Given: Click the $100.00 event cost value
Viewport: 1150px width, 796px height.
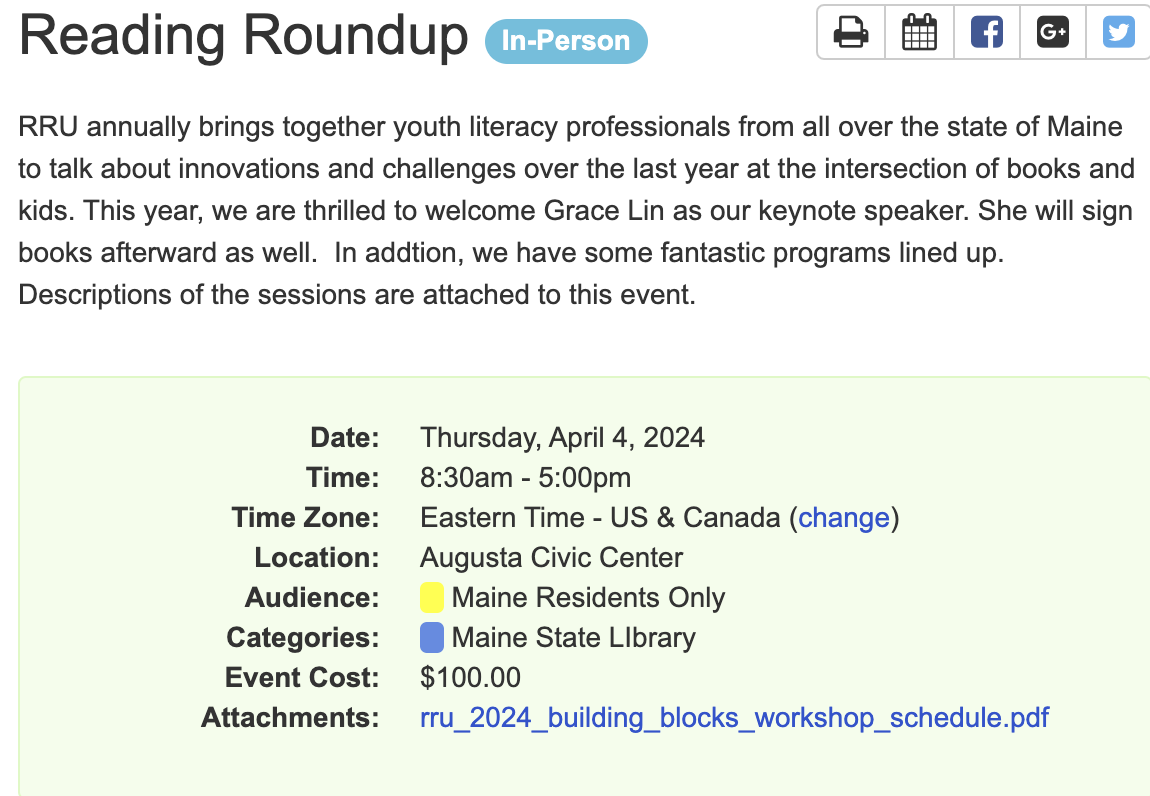Looking at the screenshot, I should (470, 678).
